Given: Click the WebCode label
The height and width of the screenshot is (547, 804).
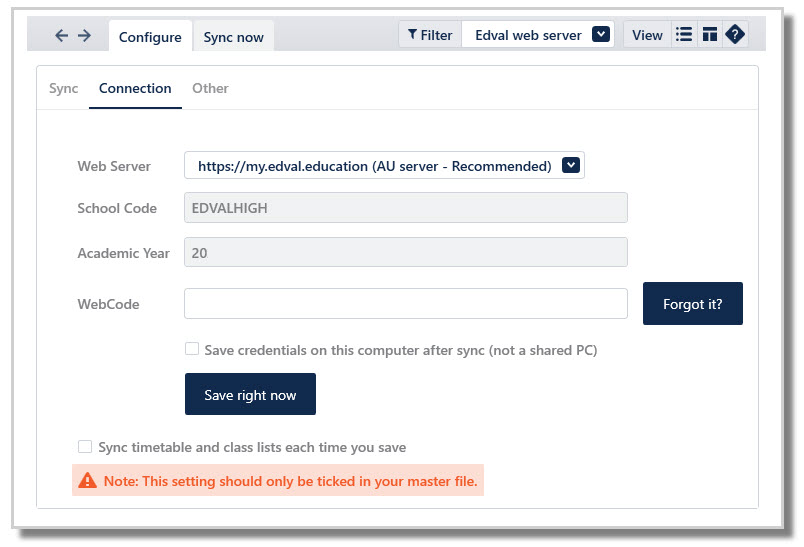Looking at the screenshot, I should 108,304.
